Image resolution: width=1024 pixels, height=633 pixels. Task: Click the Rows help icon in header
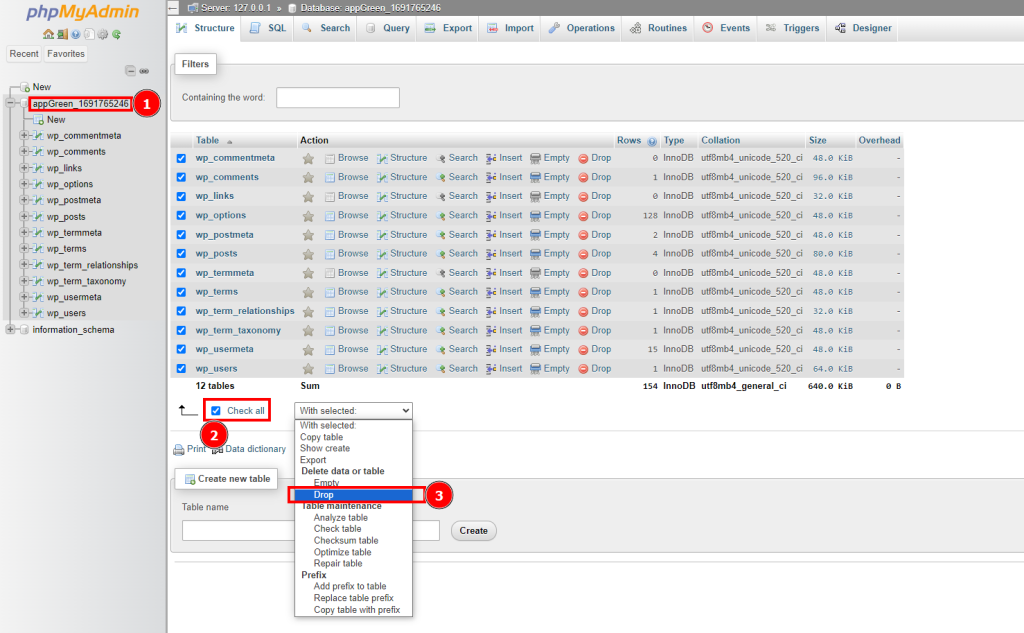click(x=652, y=141)
